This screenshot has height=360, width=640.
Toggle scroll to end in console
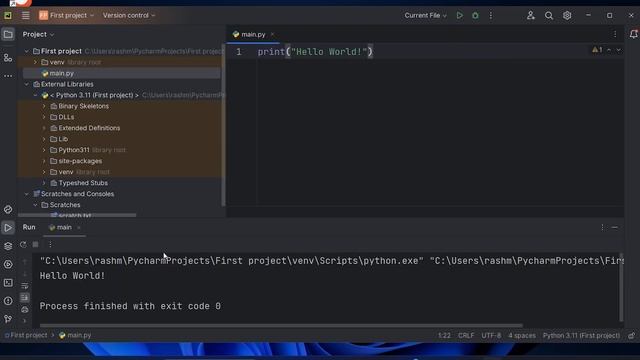point(24,298)
